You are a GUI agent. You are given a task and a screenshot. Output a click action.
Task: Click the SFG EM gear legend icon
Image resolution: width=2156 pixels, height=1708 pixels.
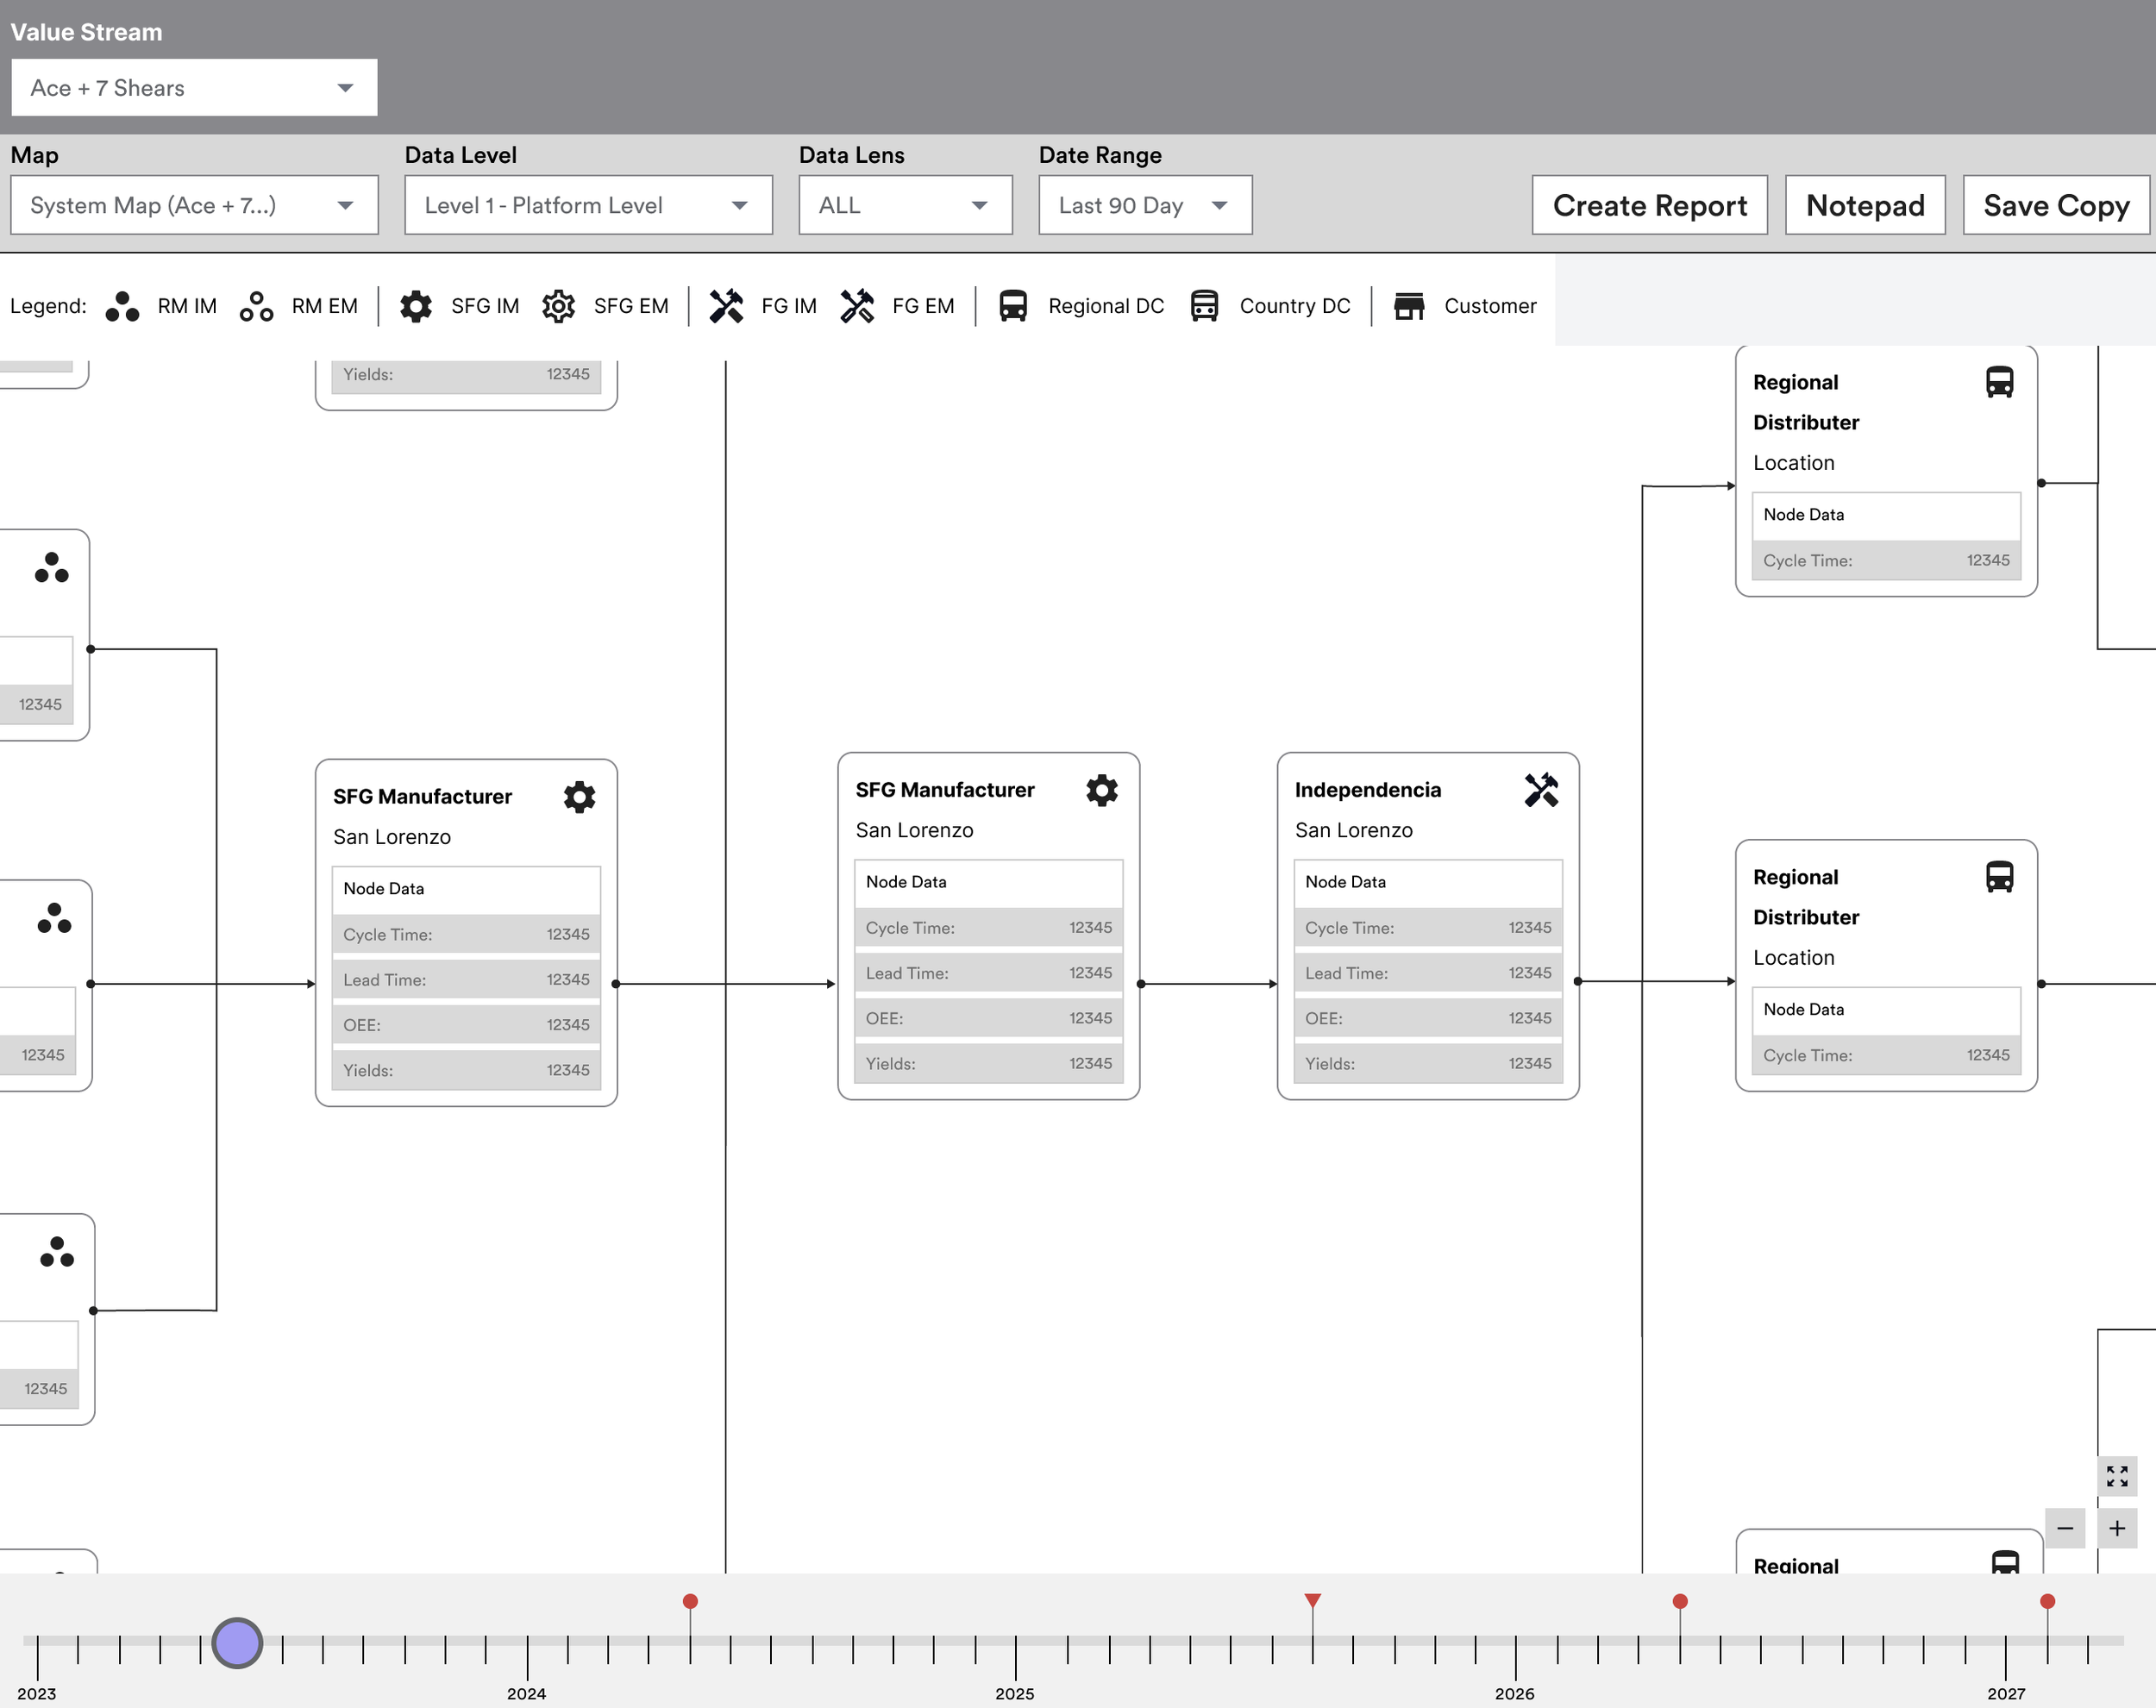click(x=558, y=306)
